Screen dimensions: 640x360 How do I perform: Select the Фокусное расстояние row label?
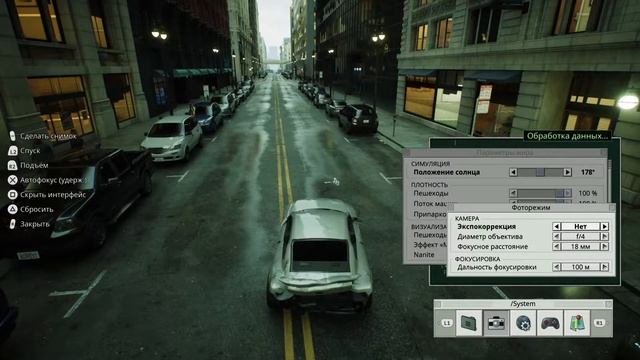[493, 247]
